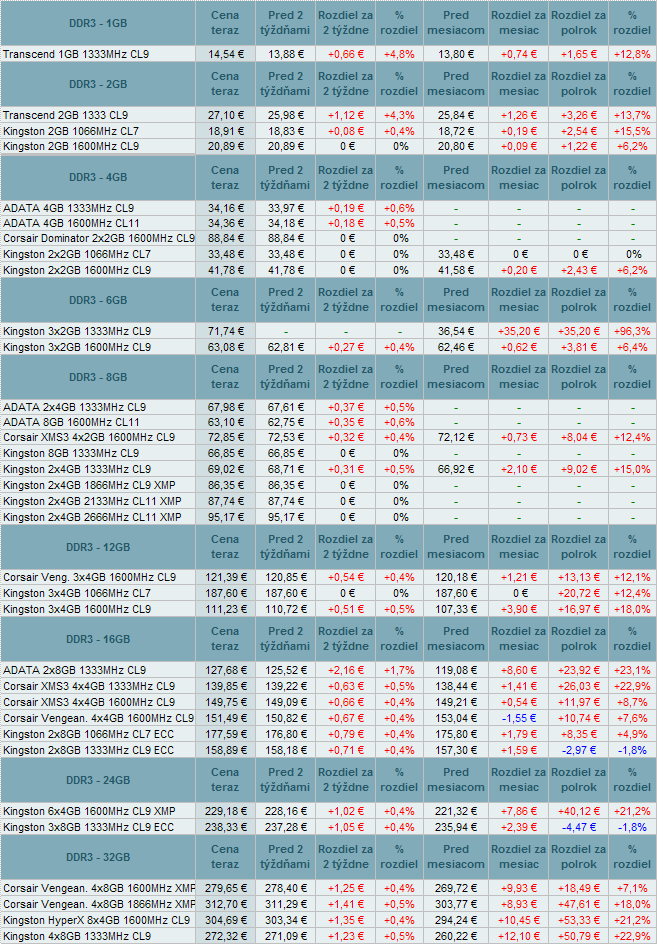This screenshot has width=657, height=944.
Task: Select Corsair Veng. 3x4GB 1600MHz CL9 name
Action: pos(89,577)
